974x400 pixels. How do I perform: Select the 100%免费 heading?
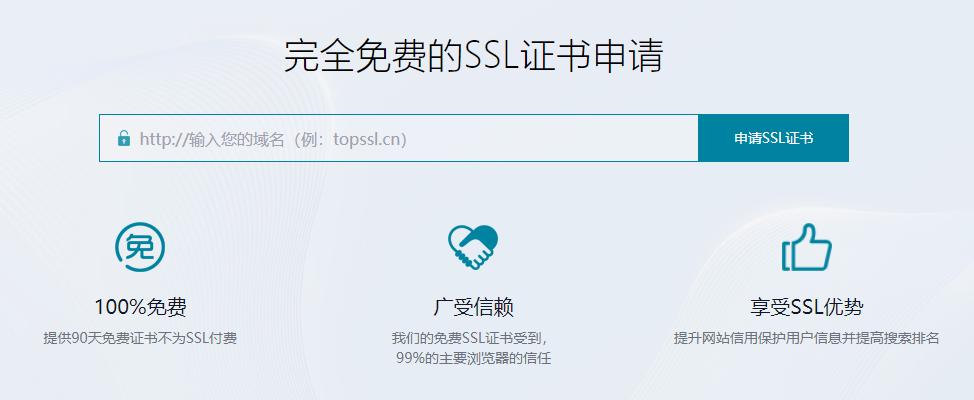pos(140,307)
